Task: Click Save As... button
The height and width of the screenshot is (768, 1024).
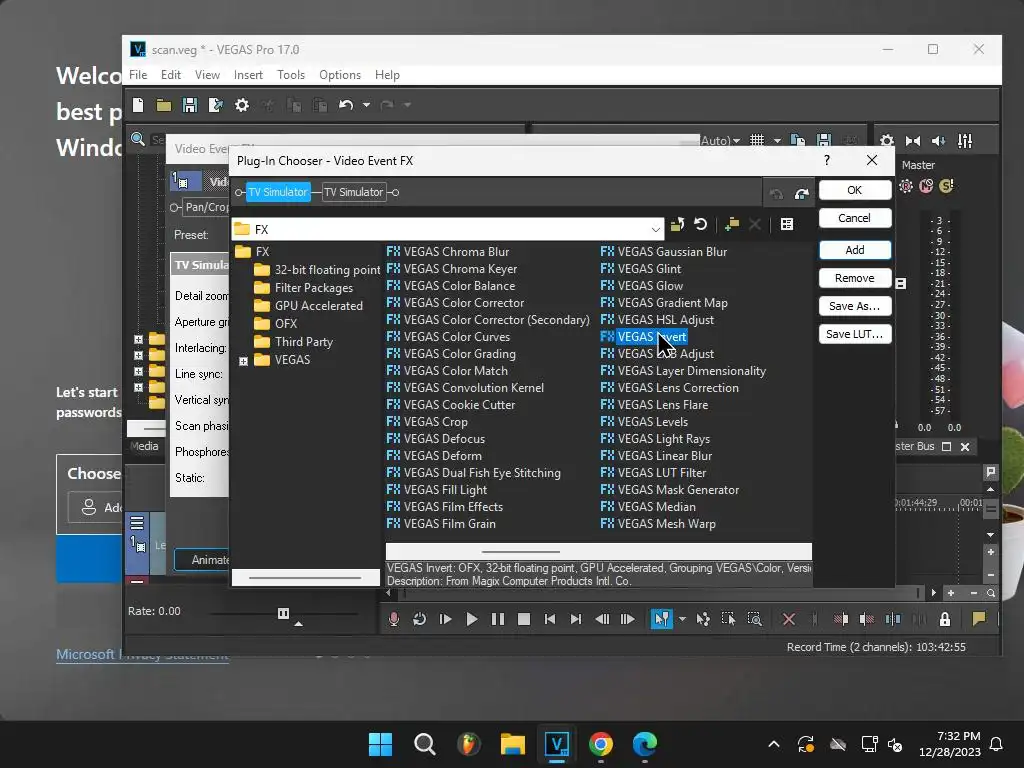Action: click(854, 306)
